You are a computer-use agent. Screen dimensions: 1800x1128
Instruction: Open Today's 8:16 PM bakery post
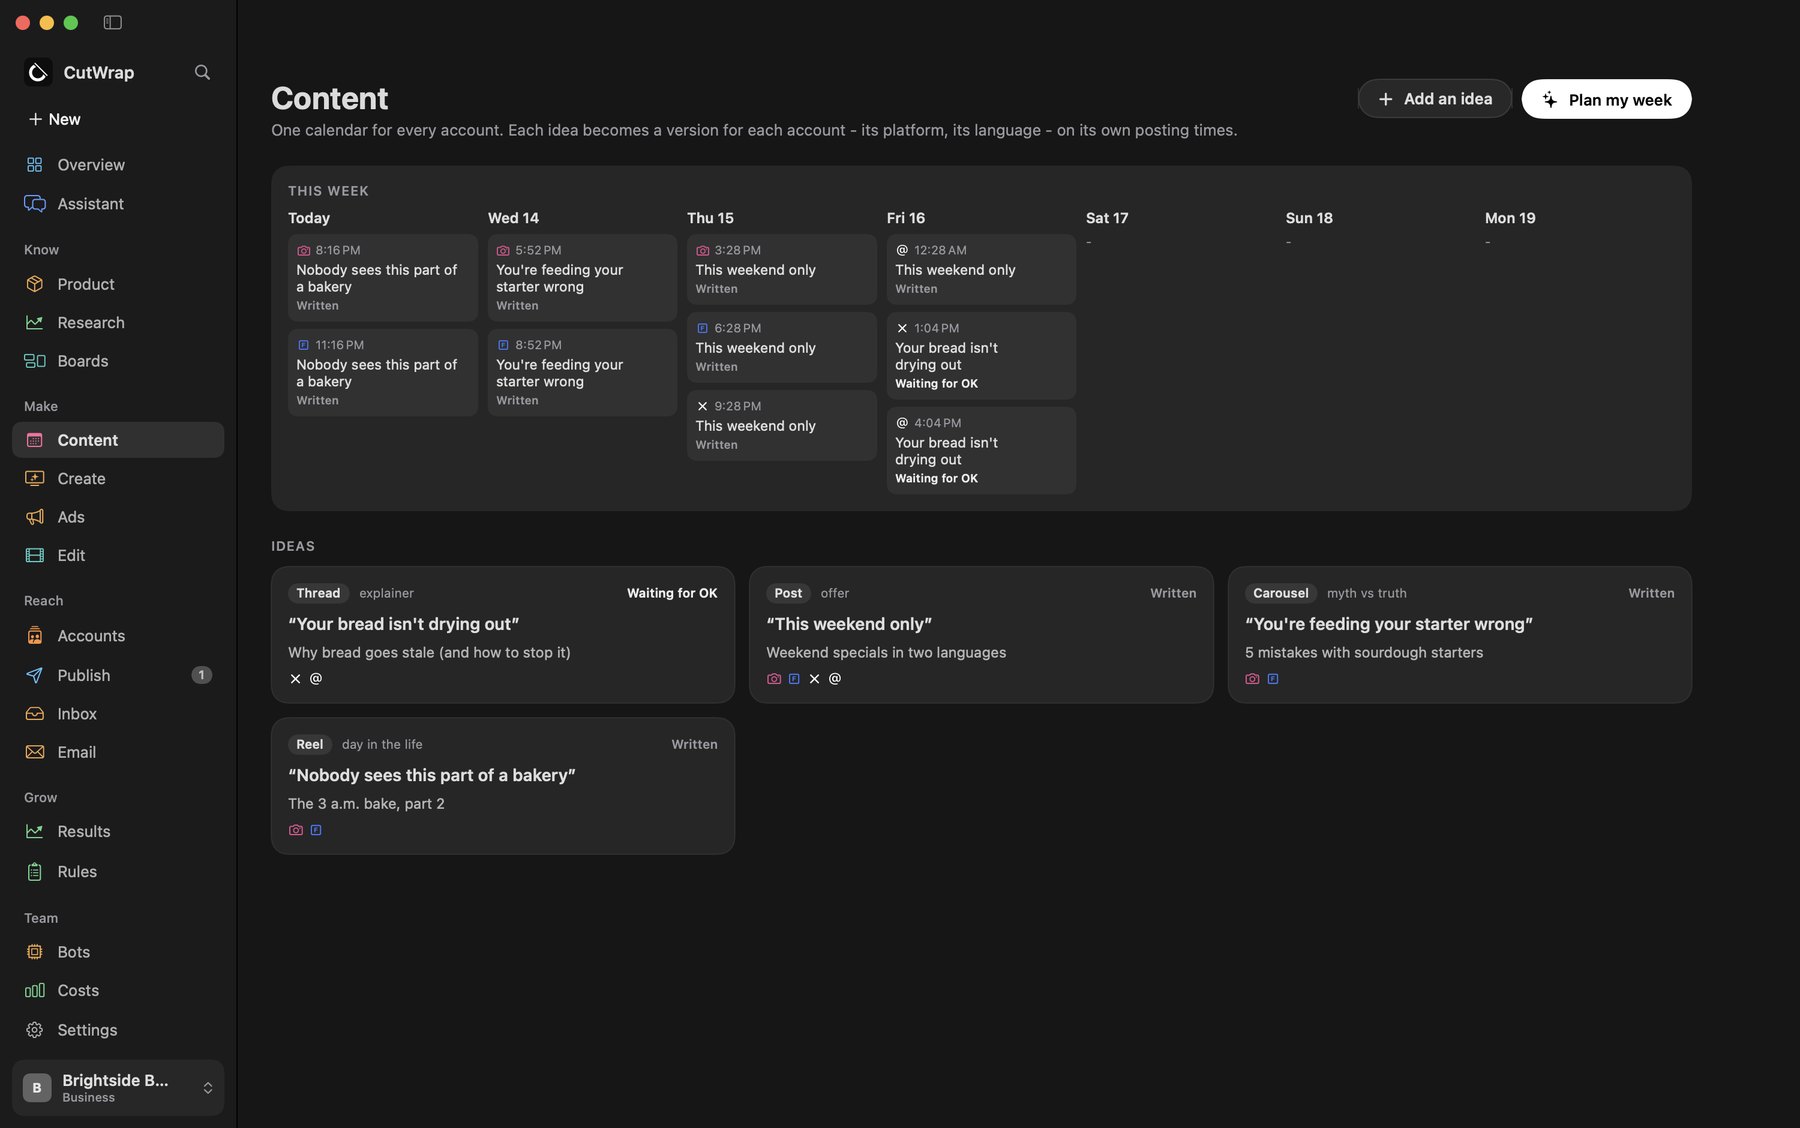tap(383, 278)
